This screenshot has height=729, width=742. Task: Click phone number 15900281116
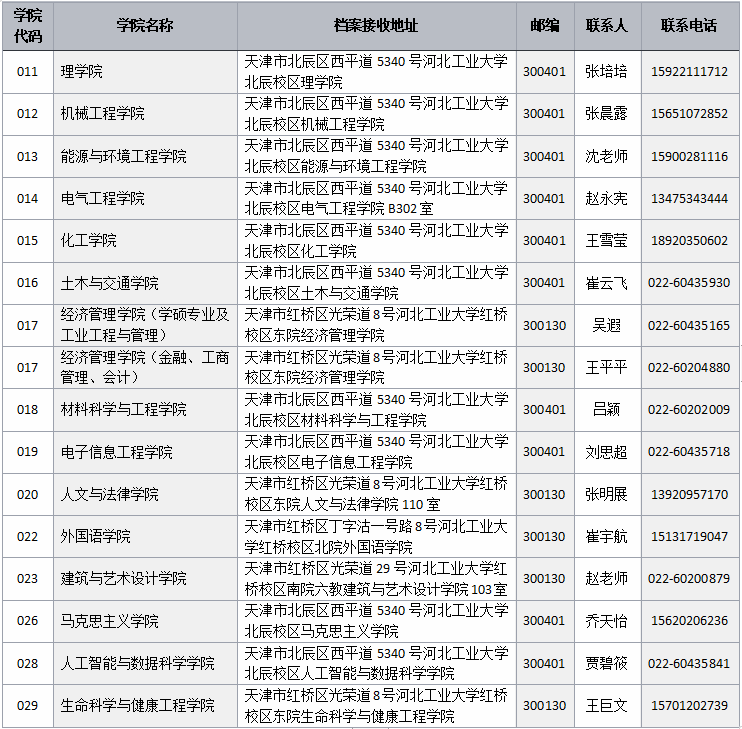(x=689, y=156)
